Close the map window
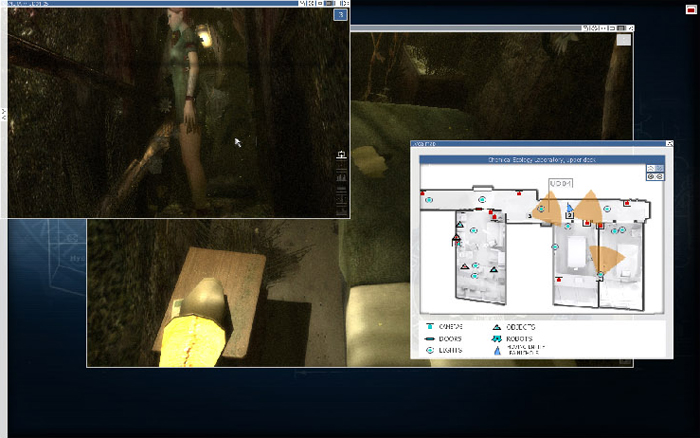Screen dimensions: 700x438 (x=669, y=143)
